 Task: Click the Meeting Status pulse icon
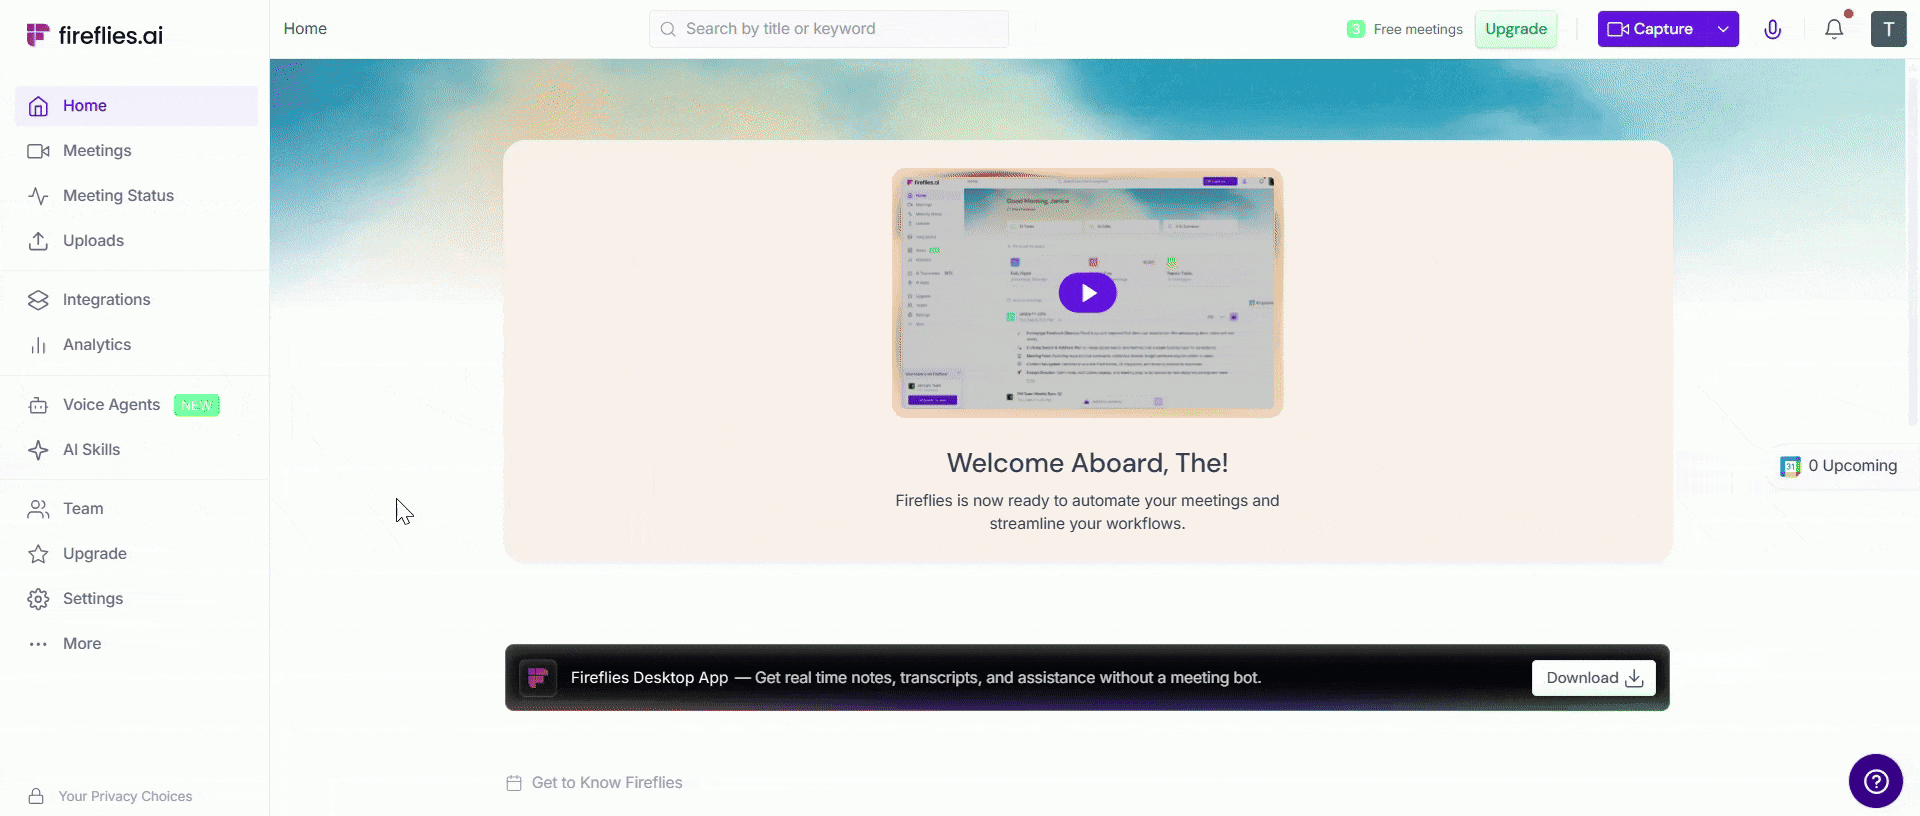[x=38, y=196]
